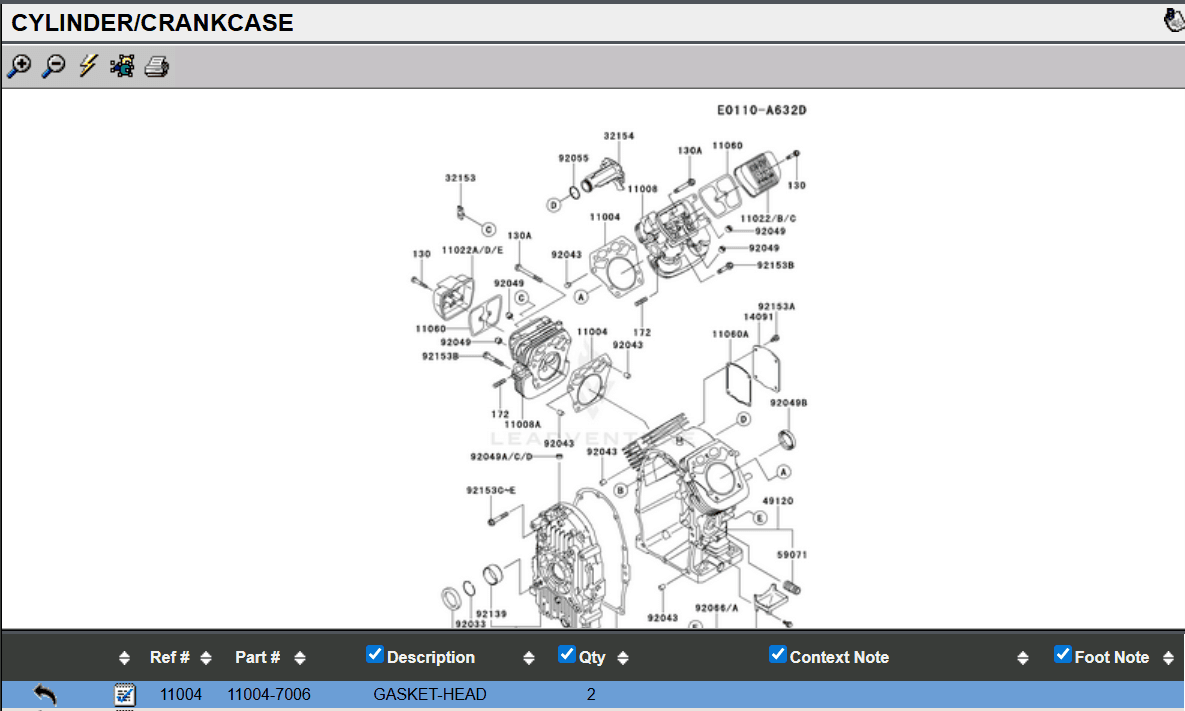Viewport: 1185px width, 711px height.
Task: Click the GASKET-HEAD description text
Action: (x=429, y=694)
